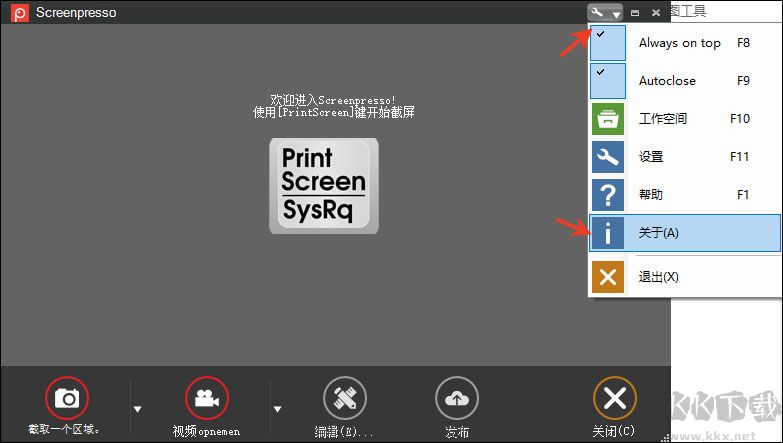Click the Always on top label text

click(x=680, y=43)
